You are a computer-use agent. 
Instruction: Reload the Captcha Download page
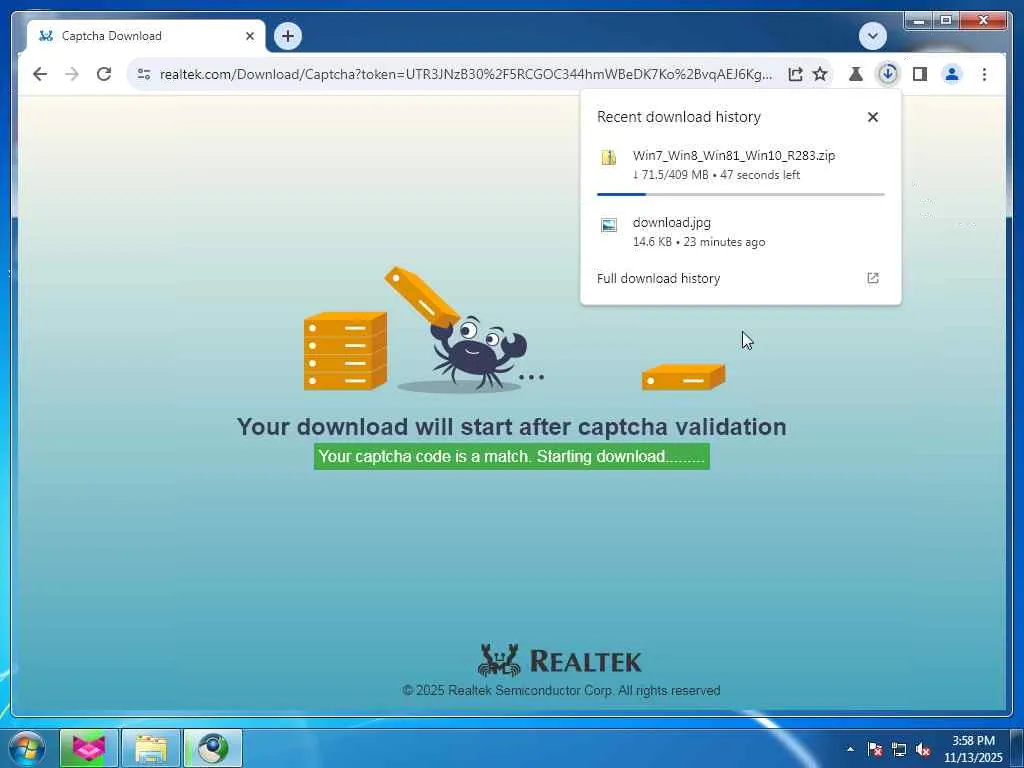point(104,74)
